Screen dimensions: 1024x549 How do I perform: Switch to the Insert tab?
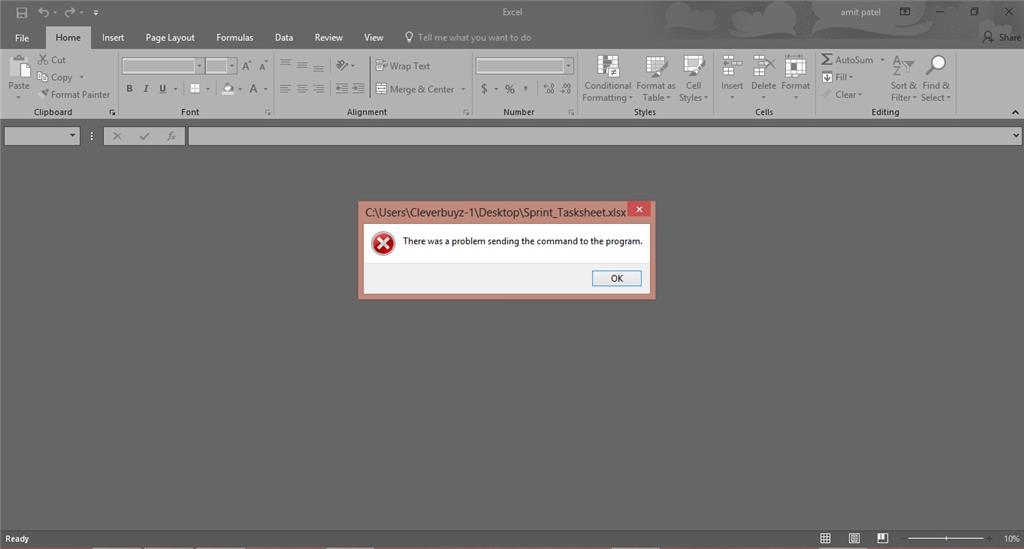coord(113,38)
